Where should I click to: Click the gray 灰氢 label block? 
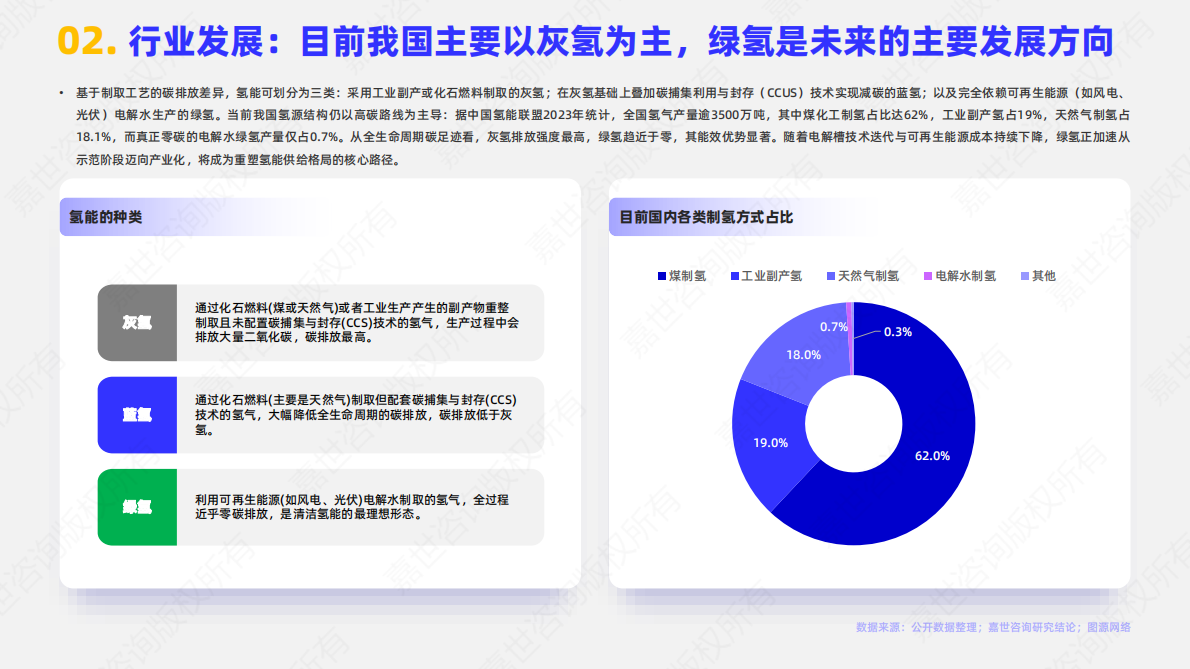tap(137, 324)
